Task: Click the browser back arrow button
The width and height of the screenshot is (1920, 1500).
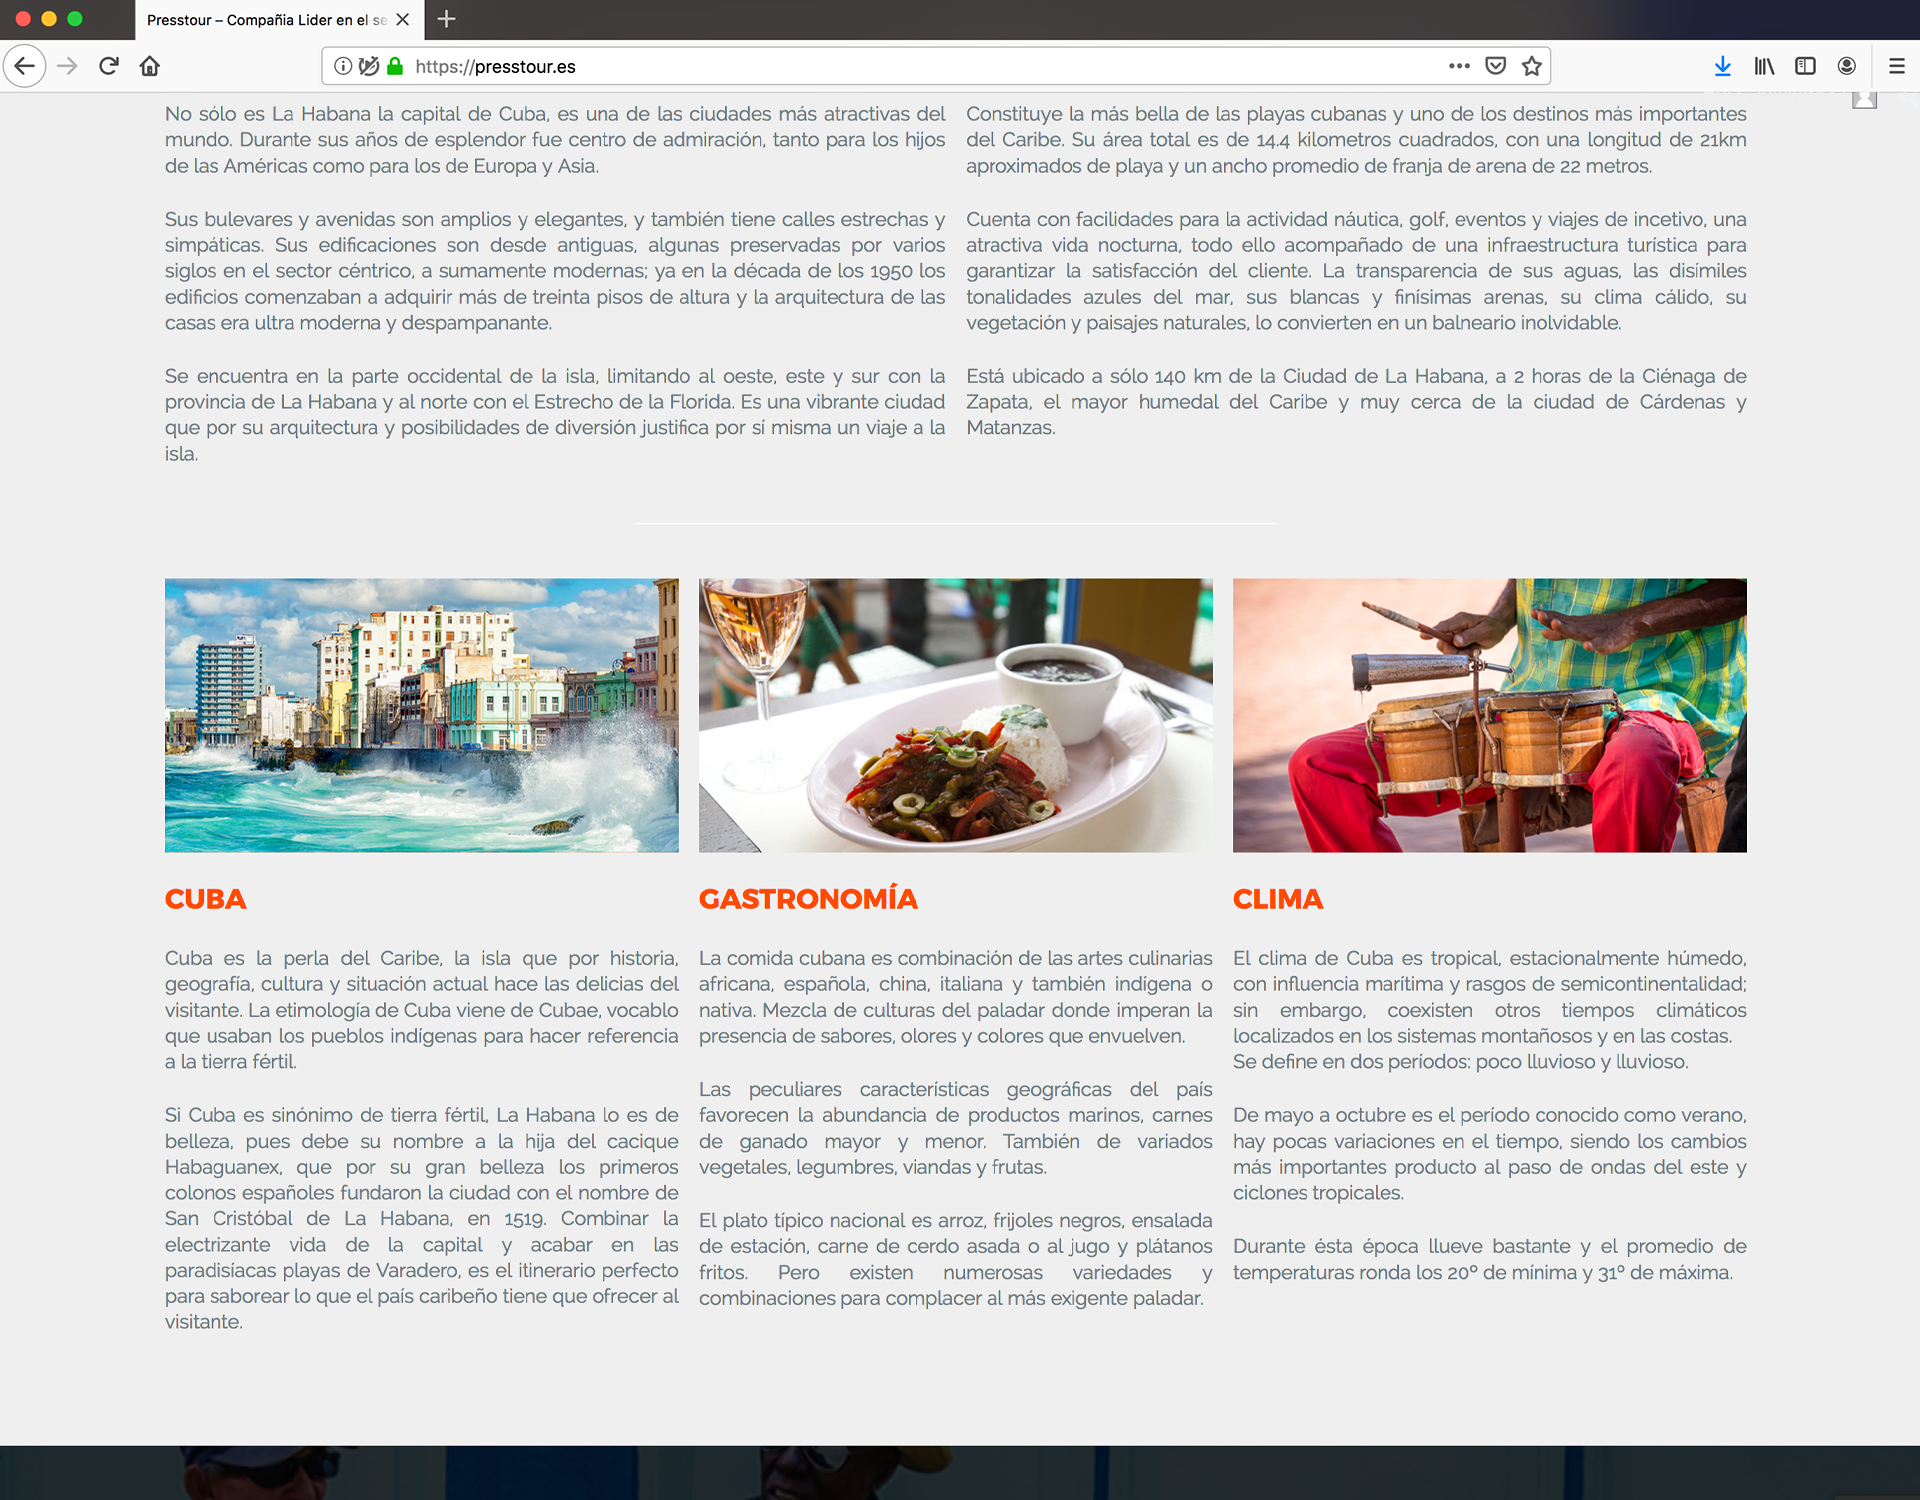Action: (25, 66)
